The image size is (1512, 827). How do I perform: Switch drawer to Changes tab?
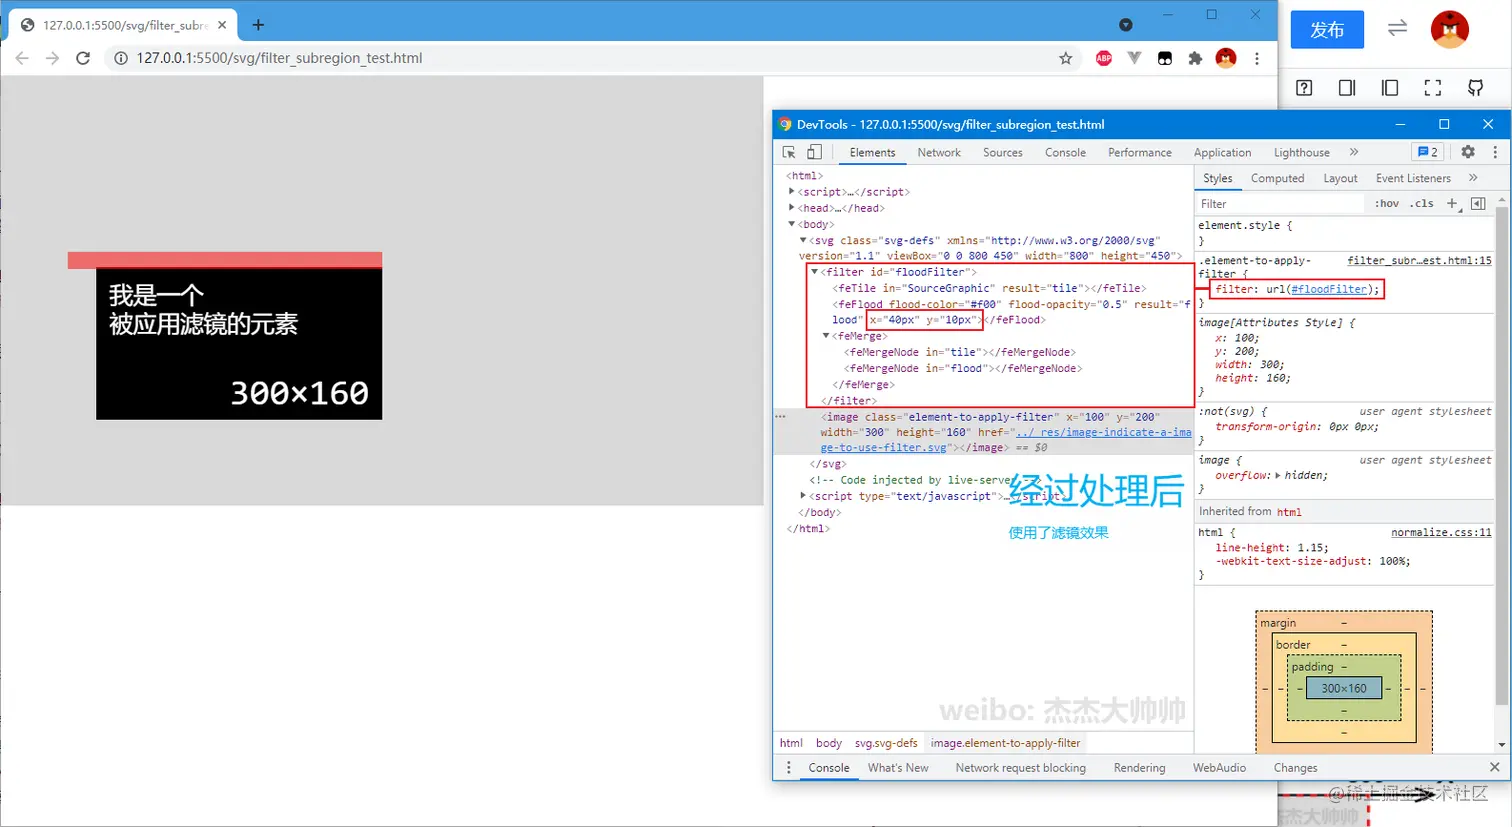[x=1295, y=767]
